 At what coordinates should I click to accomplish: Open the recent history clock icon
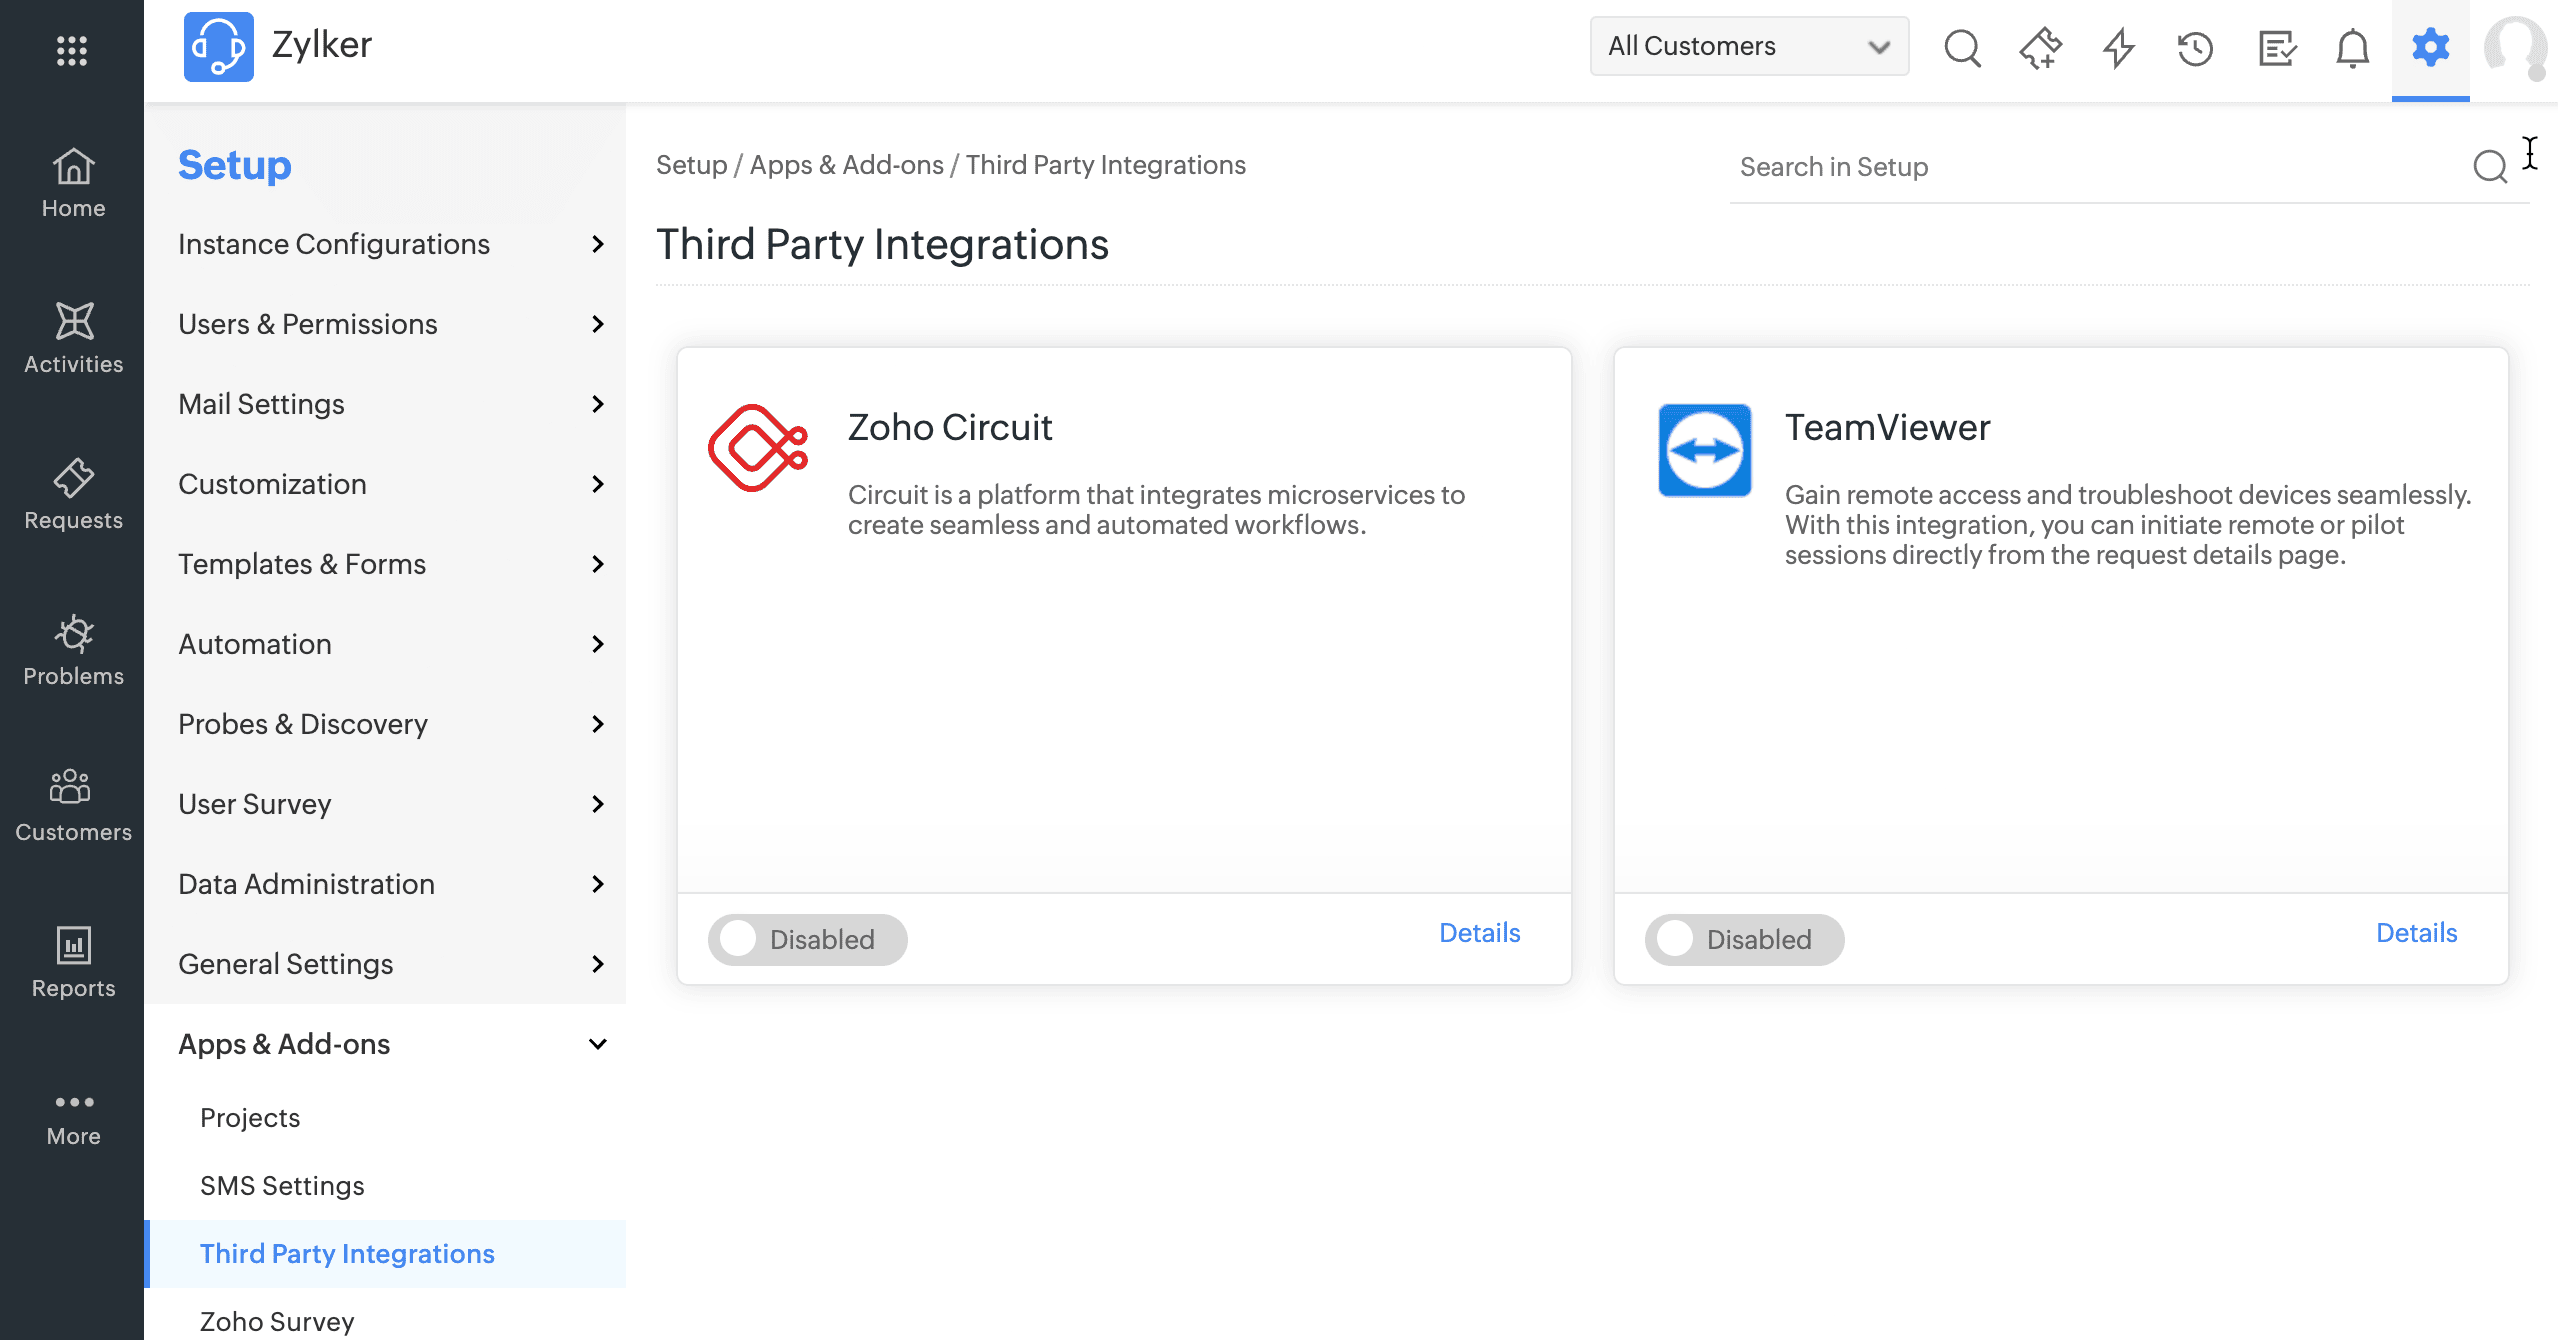tap(2195, 47)
